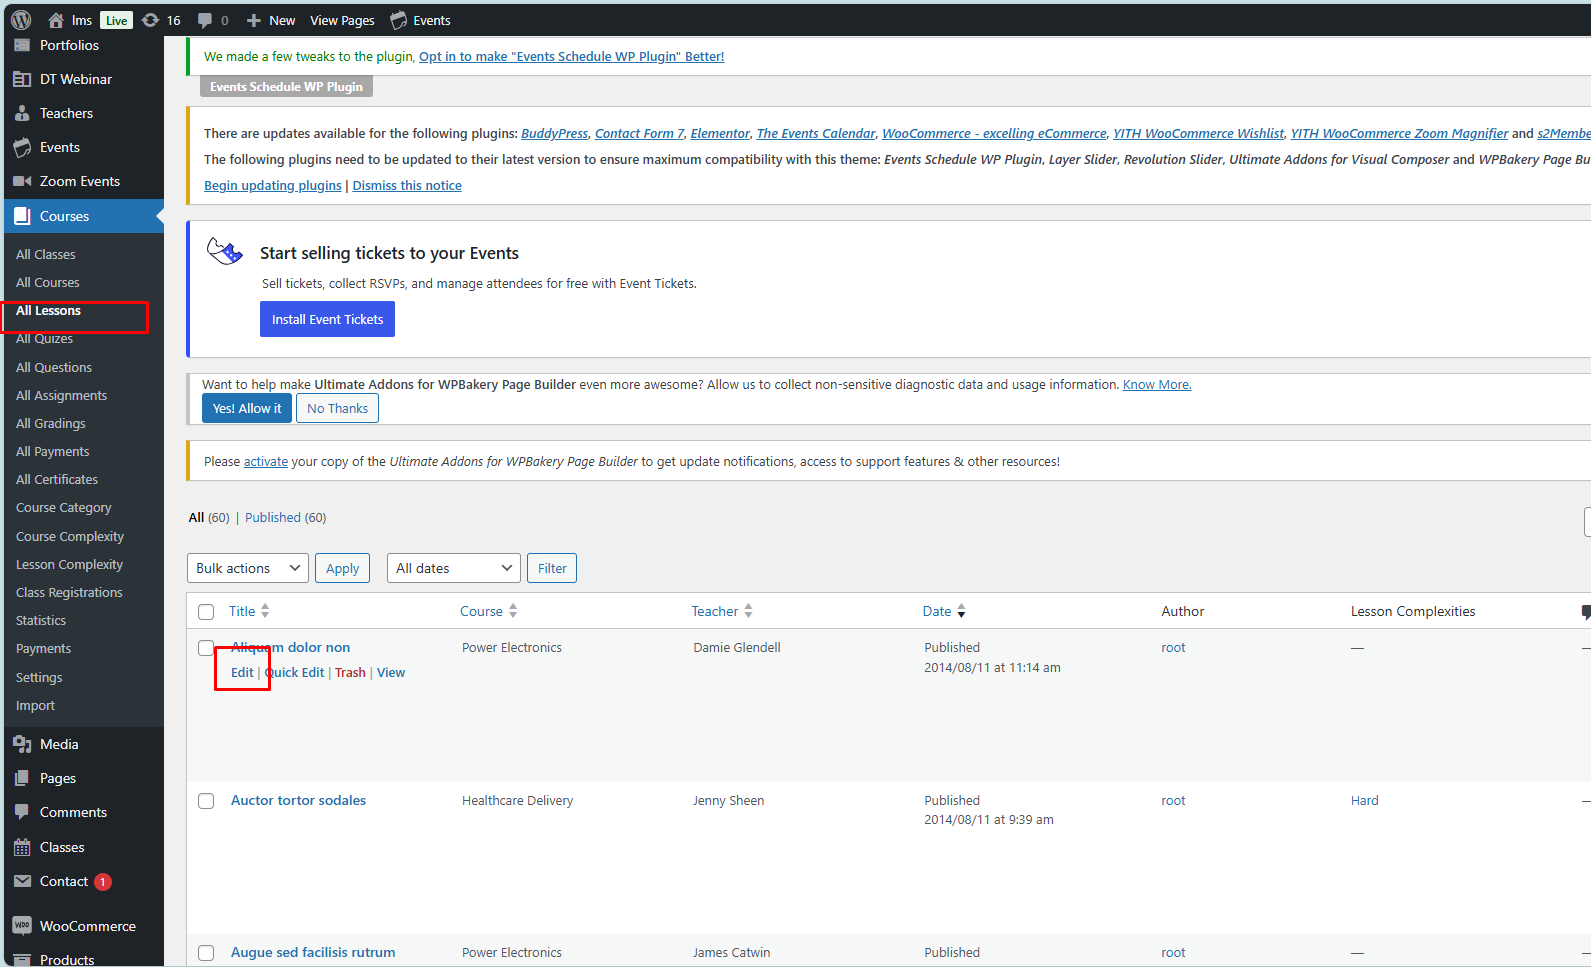The image size is (1591, 967).
Task: Click Install Event Tickets button
Action: pos(327,319)
